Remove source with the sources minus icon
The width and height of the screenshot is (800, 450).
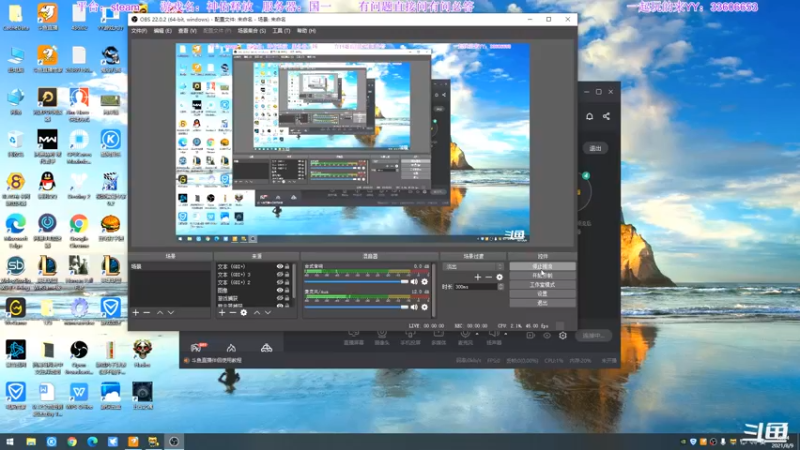(233, 312)
